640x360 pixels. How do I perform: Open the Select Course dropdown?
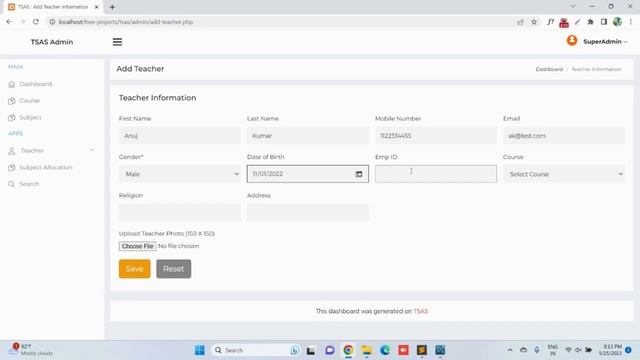point(564,174)
